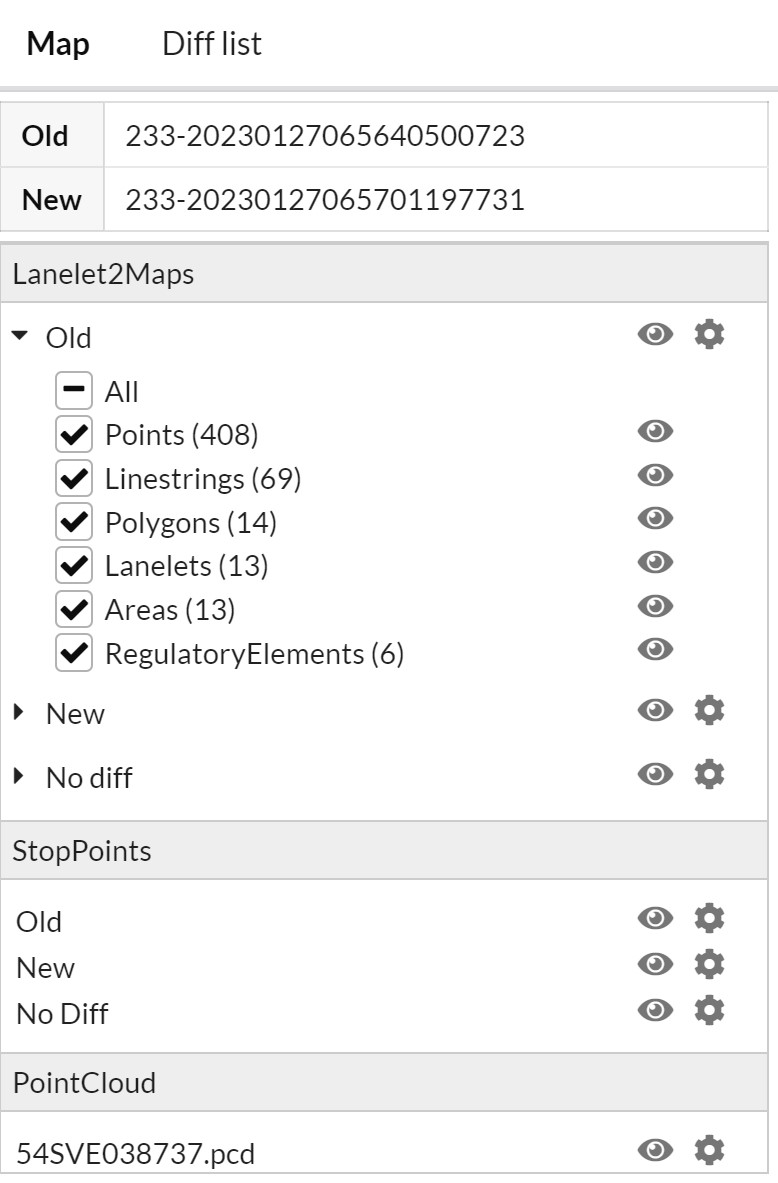Open settings gear for 54SVE038737.pcd point cloud
This screenshot has height=1183, width=778.
click(x=709, y=1150)
